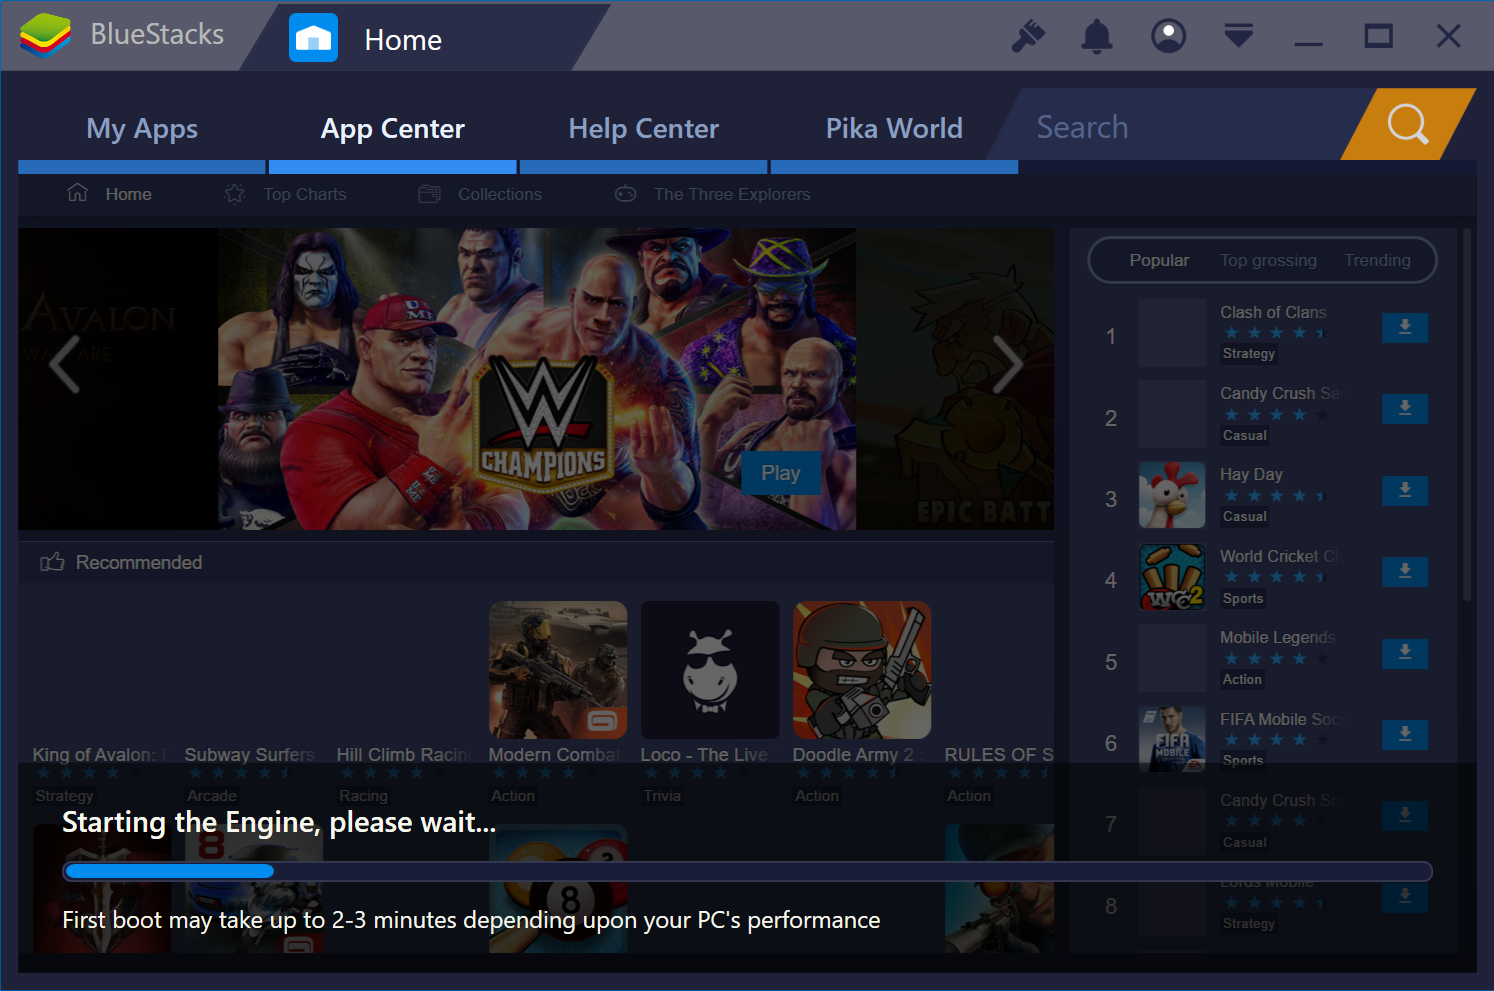
Task: Click the folder icon beside Collections
Action: coord(429,193)
